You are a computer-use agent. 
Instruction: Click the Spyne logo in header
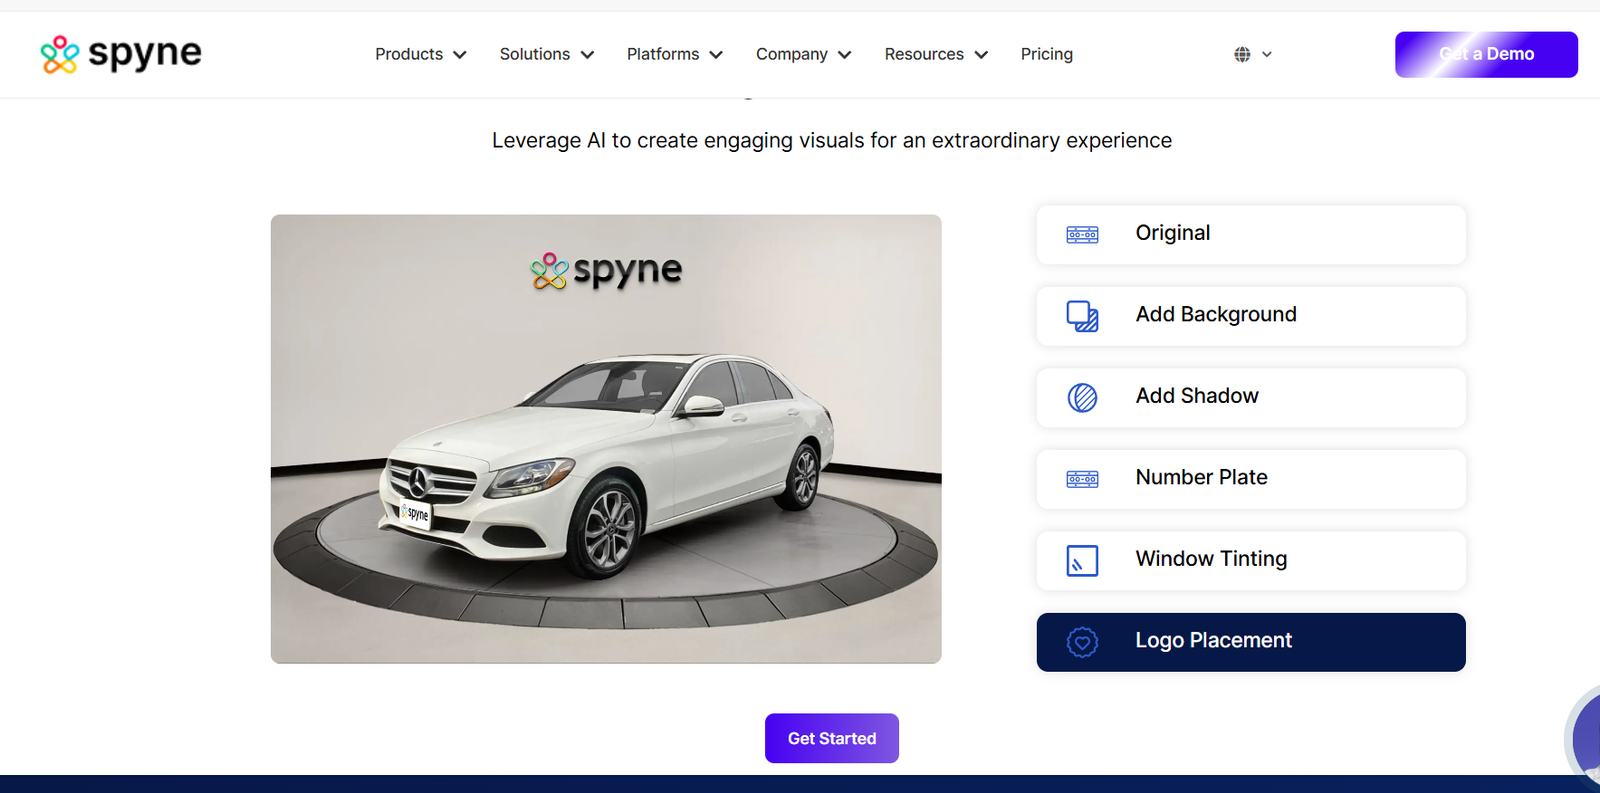[x=121, y=54]
